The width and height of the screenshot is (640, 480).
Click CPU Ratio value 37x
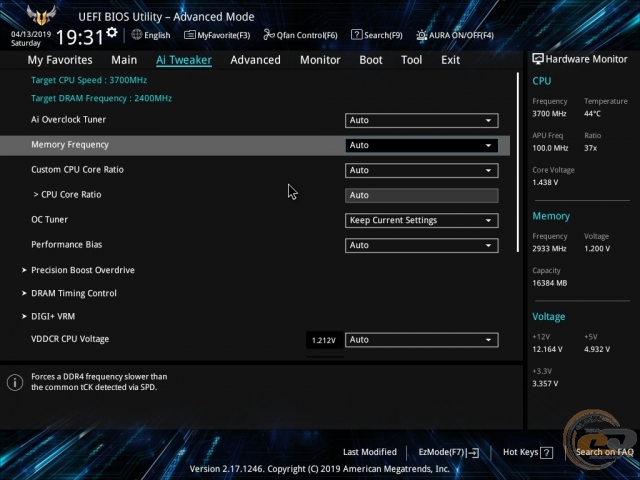coord(591,148)
